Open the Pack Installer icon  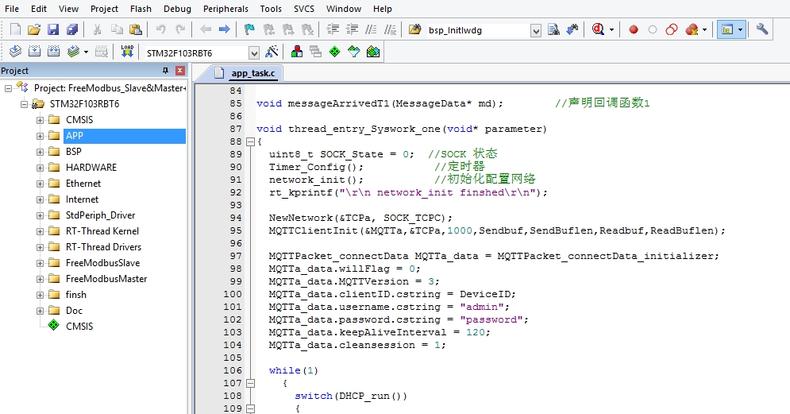coord(373,51)
